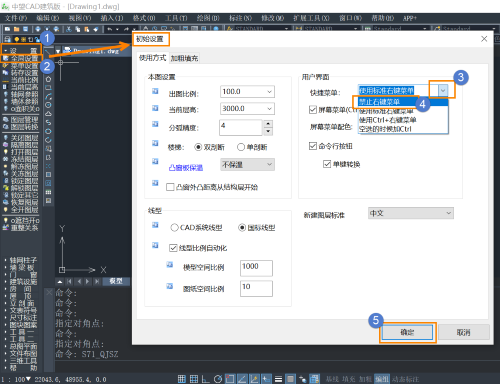Click 模型空间比例 input field

256,268
